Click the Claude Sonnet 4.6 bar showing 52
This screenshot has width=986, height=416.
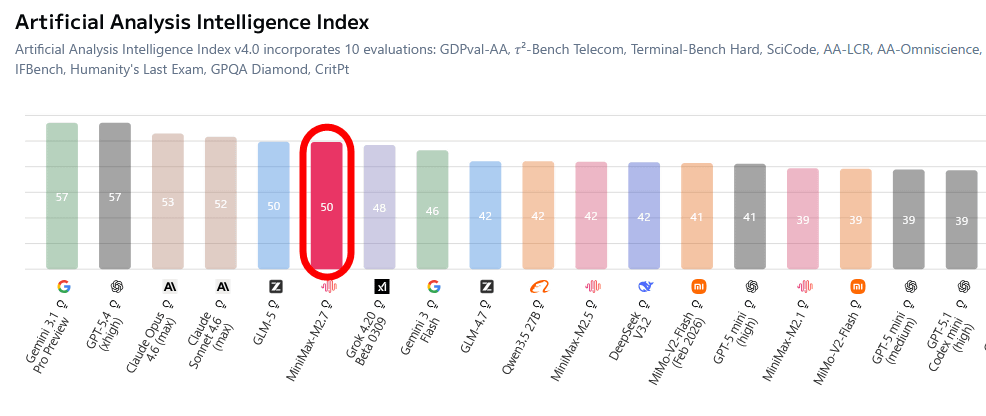pyautogui.click(x=221, y=203)
